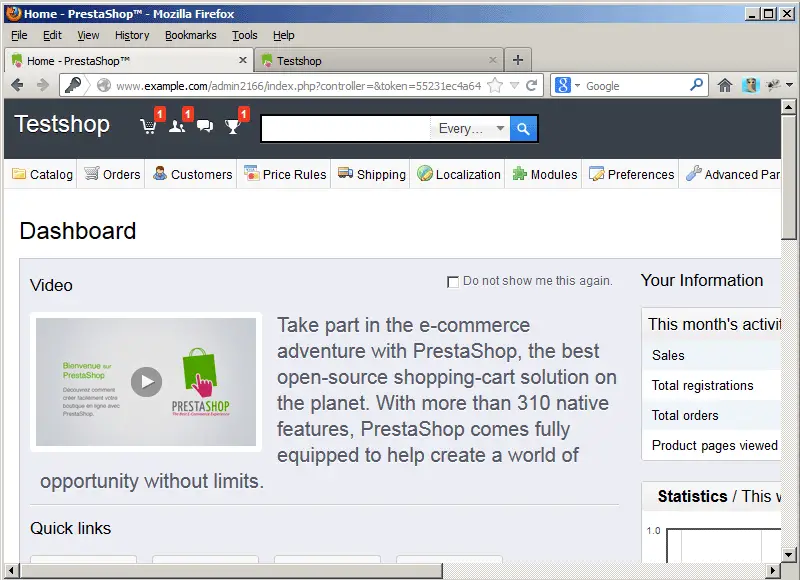Click the Testshop shop name link
Viewport: 800px width, 580px height.
[62, 124]
